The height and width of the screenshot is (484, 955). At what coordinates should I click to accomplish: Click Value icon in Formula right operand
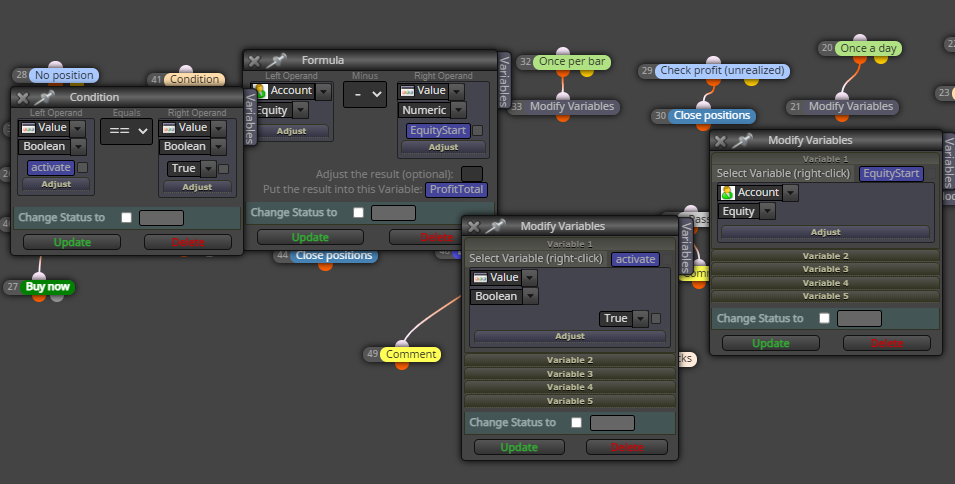pos(407,91)
